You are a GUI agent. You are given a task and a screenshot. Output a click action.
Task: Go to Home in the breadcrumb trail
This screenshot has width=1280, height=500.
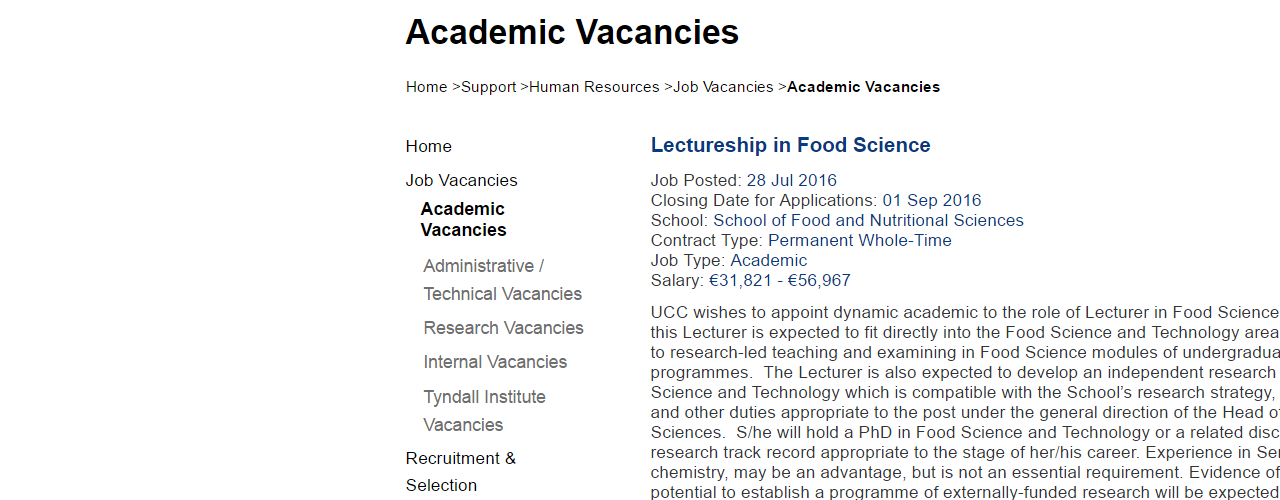tap(426, 87)
